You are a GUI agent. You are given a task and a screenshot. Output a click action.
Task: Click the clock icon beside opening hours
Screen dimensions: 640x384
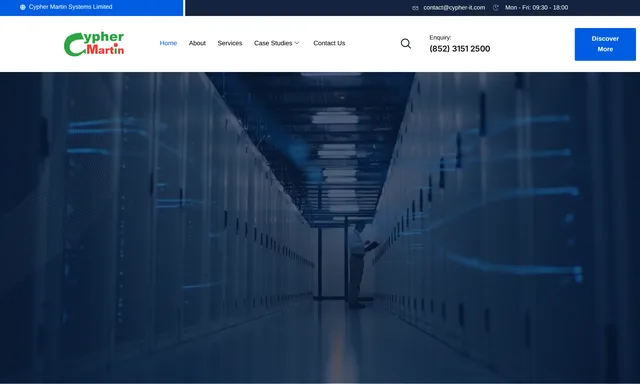496,7
